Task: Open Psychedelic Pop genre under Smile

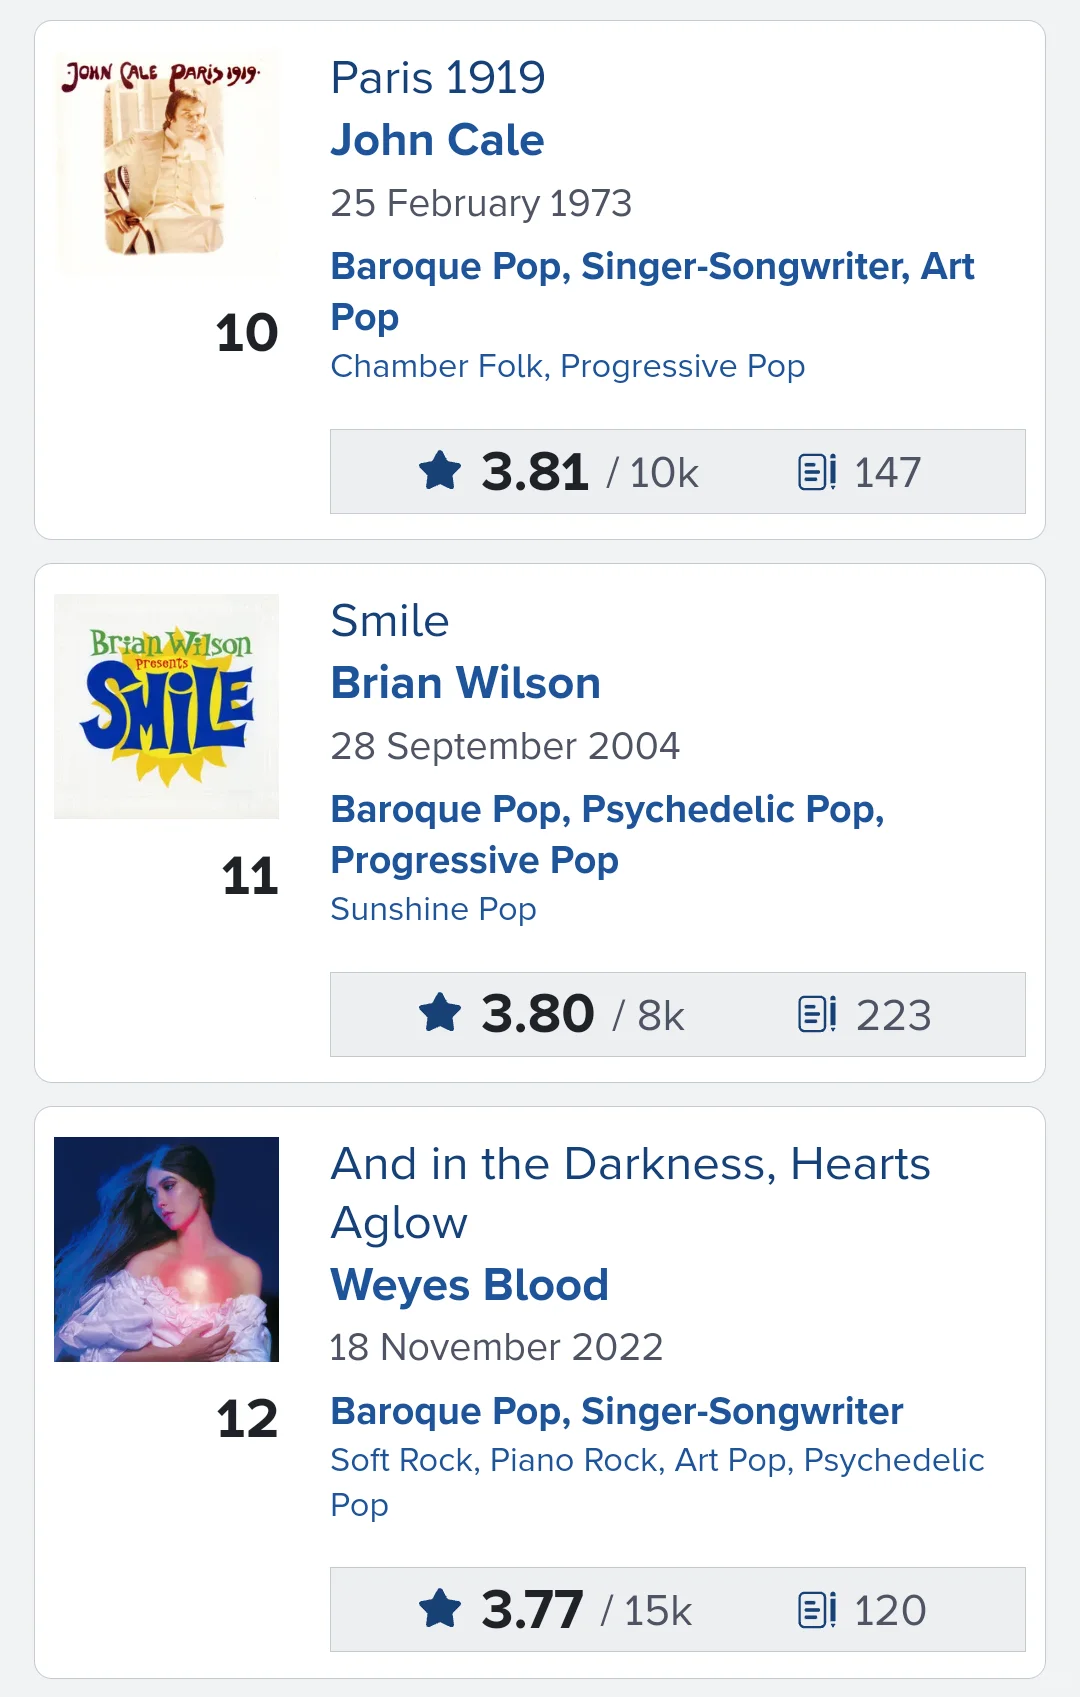Action: point(729,809)
